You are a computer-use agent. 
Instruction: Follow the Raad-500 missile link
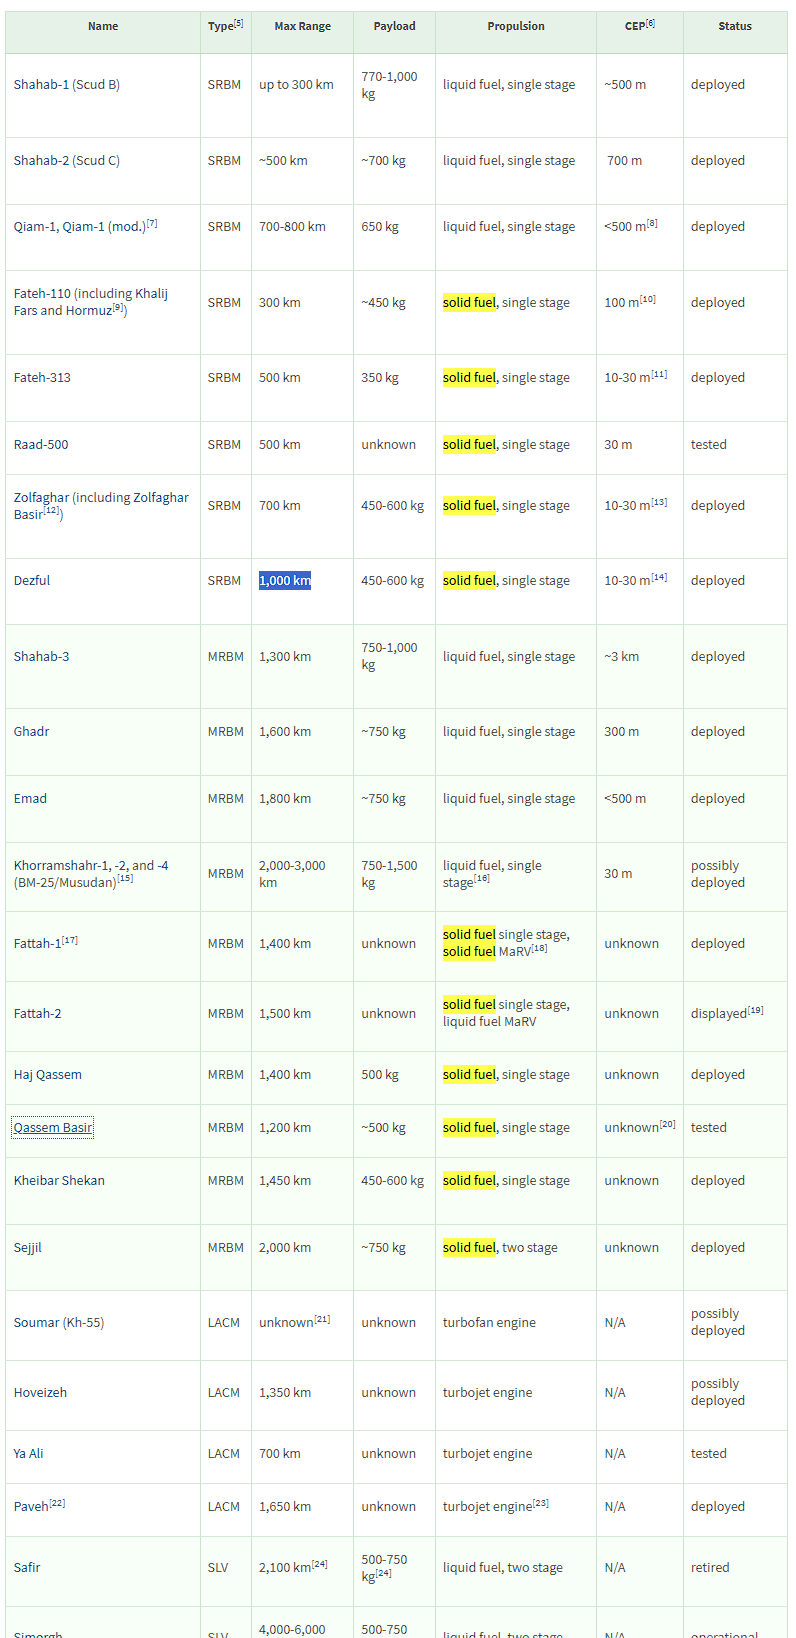[x=41, y=445]
